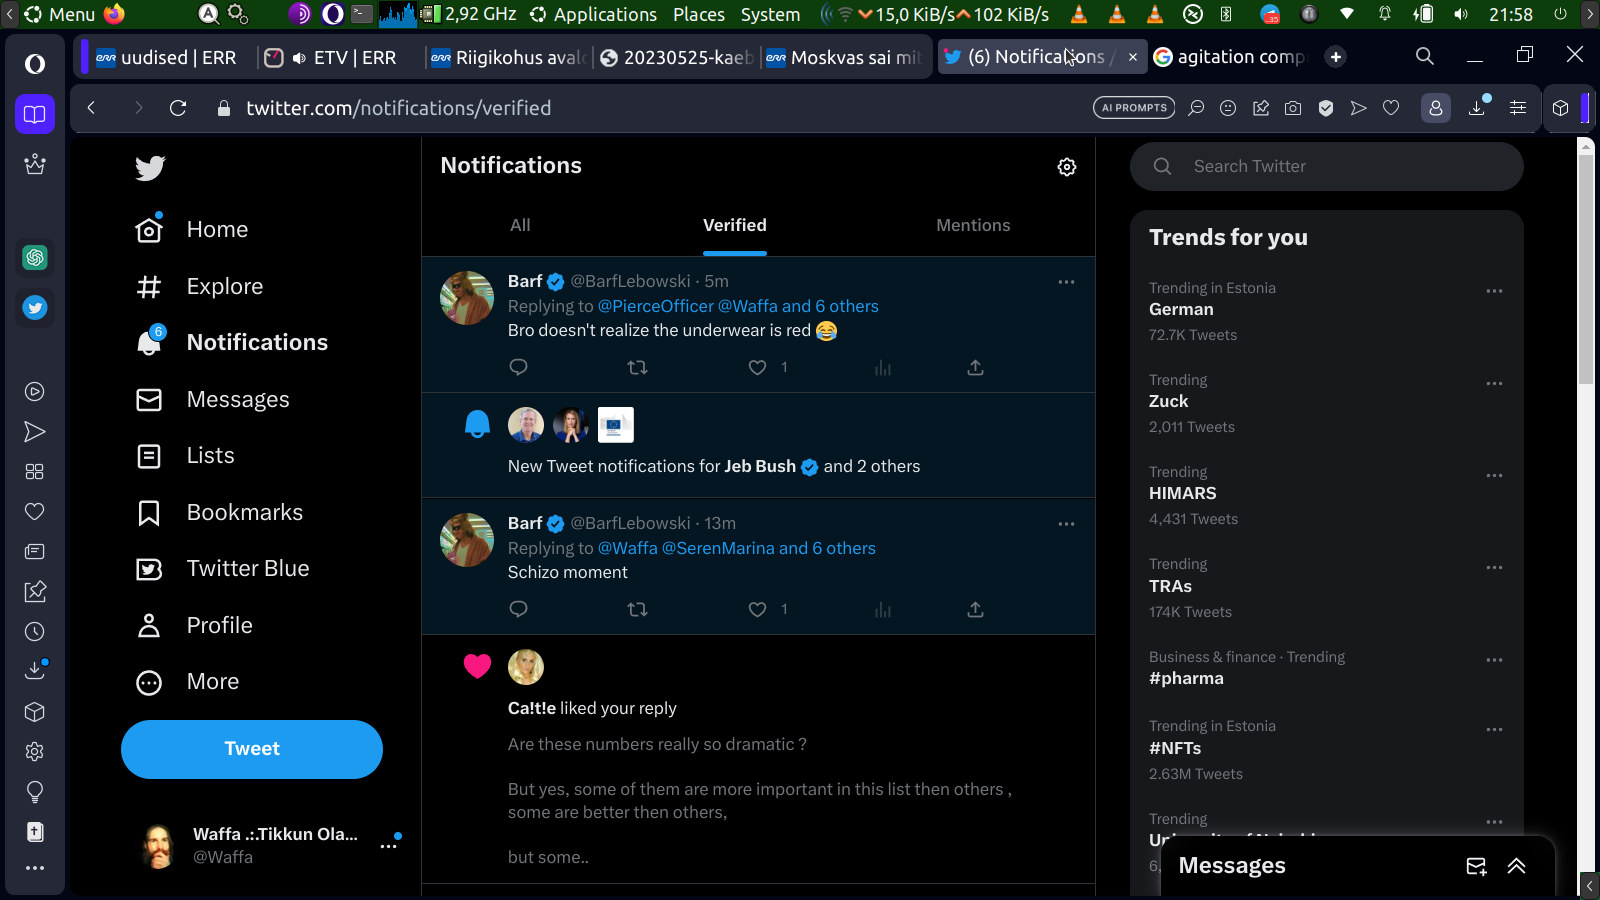1600x900 pixels.
Task: Close the Notifications browser tab
Action: pos(1133,57)
